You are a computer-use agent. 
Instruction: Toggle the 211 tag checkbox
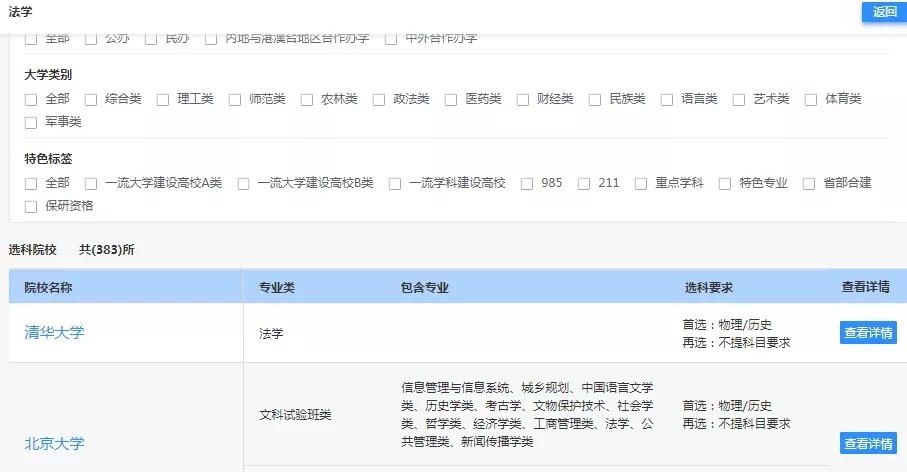point(584,184)
